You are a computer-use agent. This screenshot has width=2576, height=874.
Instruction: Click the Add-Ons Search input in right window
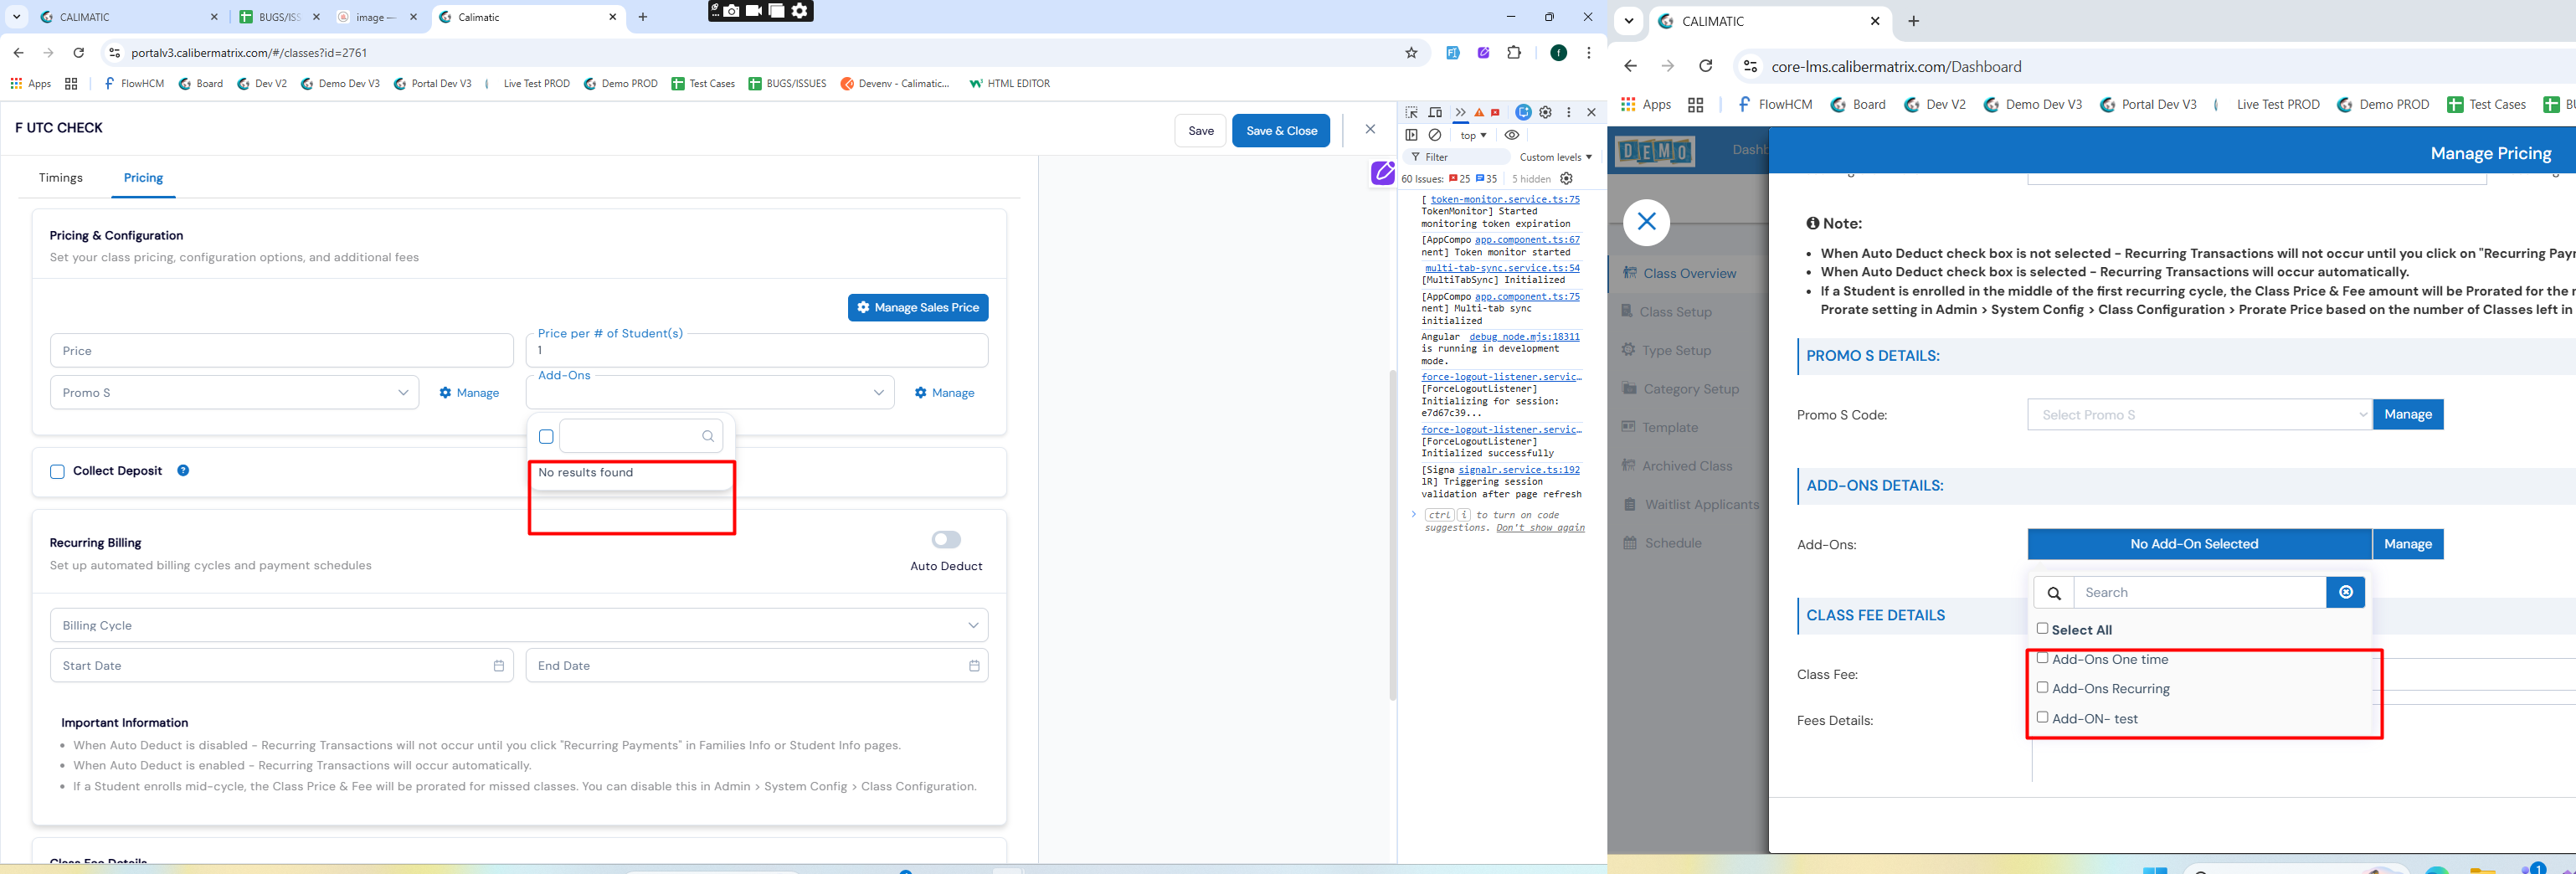[2199, 593]
